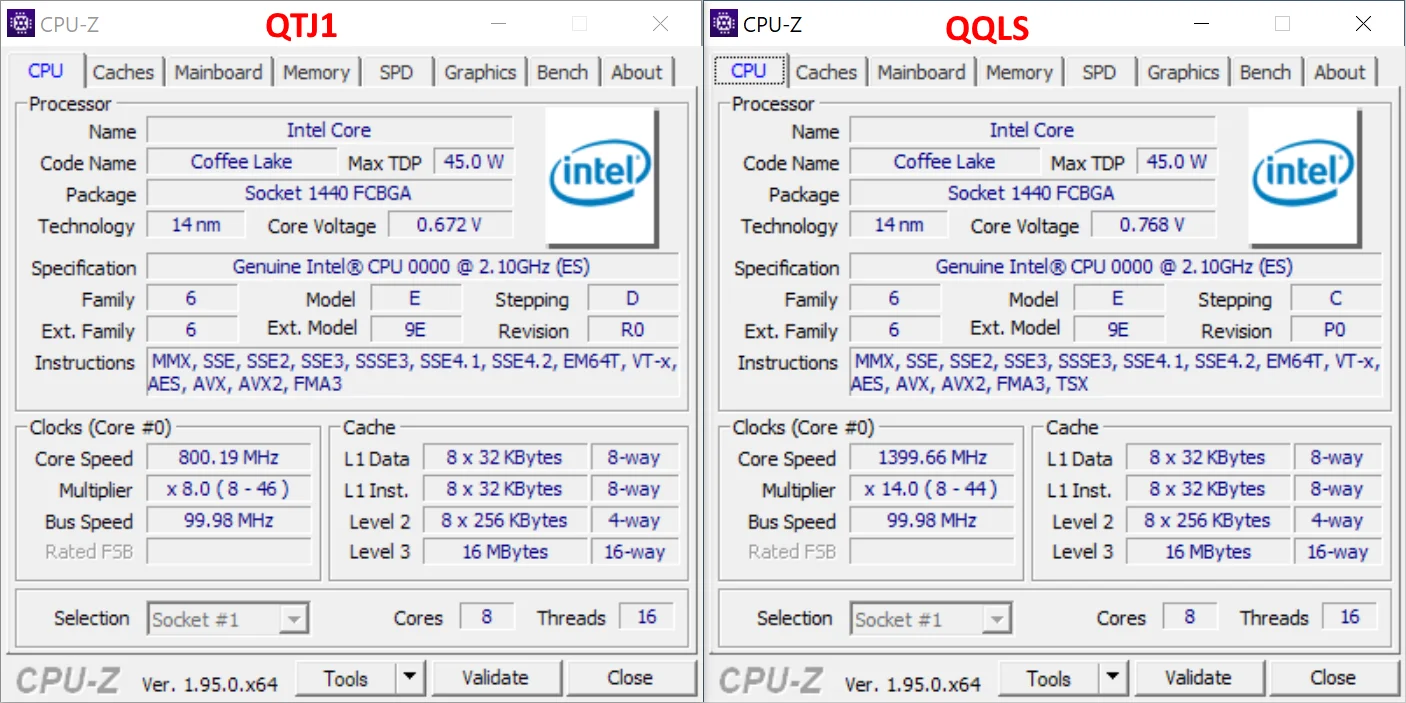Switch to Graphics tab in QTJ1 window
1406x703 pixels.
(x=480, y=72)
